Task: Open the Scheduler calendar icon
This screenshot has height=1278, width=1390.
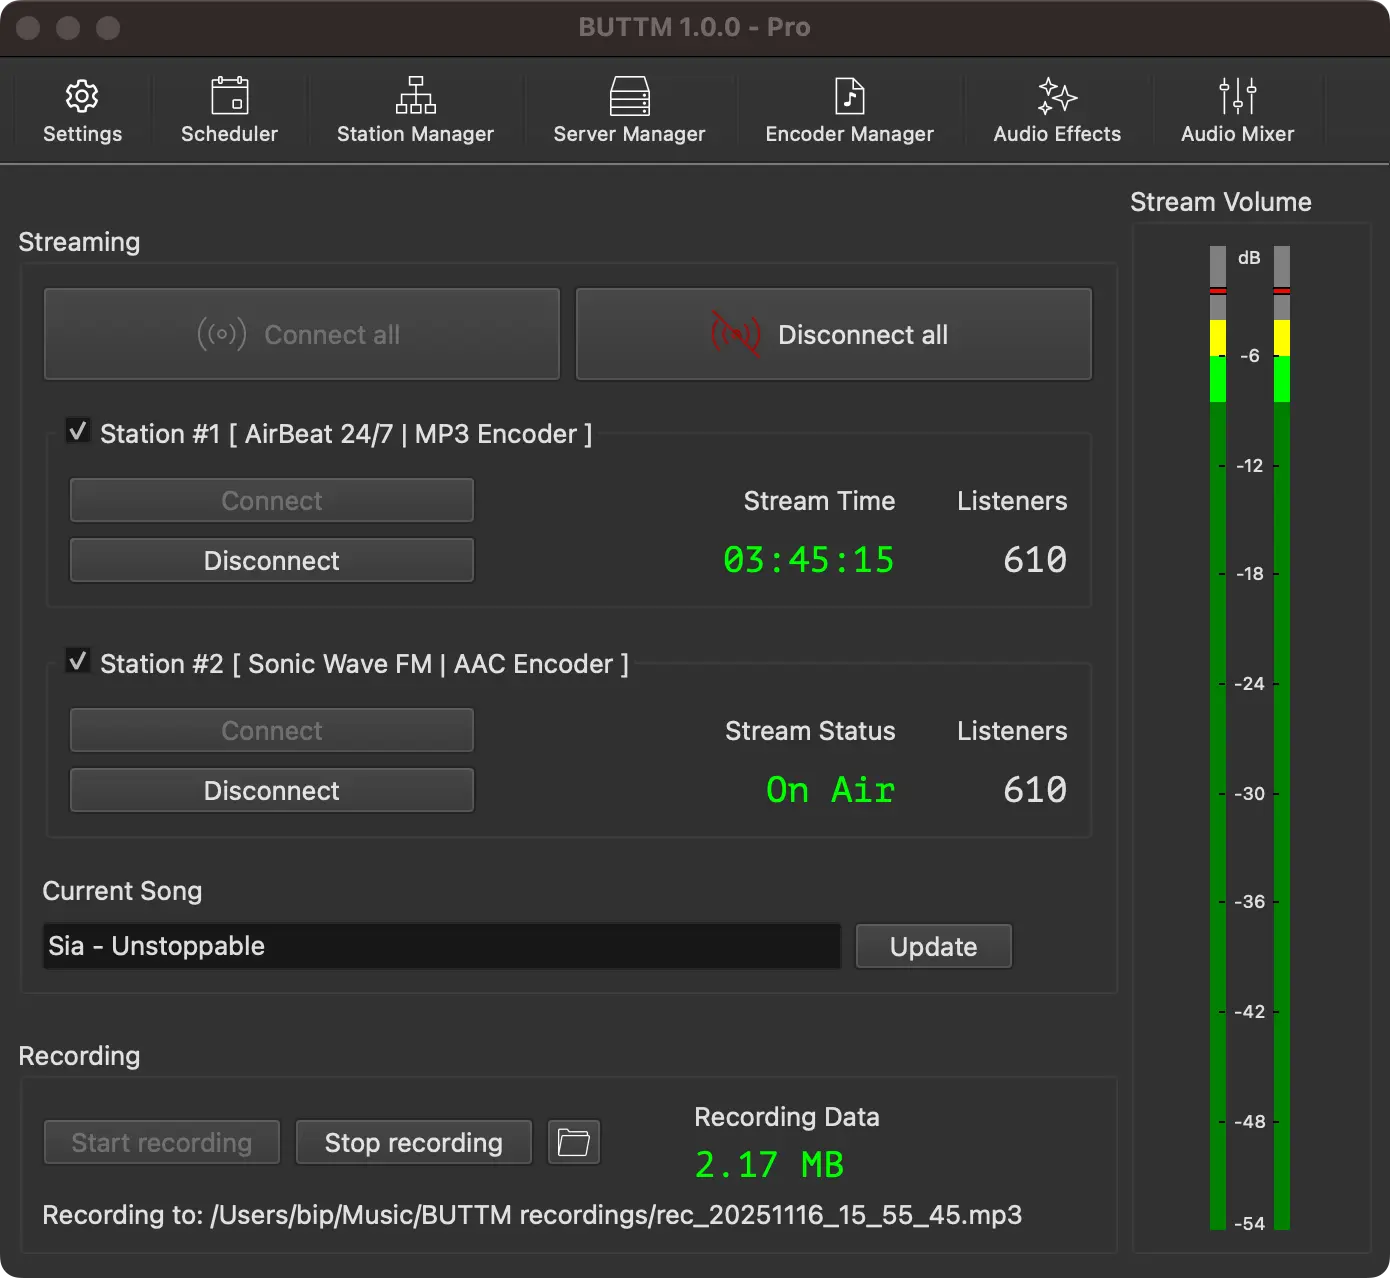Action: [x=229, y=97]
